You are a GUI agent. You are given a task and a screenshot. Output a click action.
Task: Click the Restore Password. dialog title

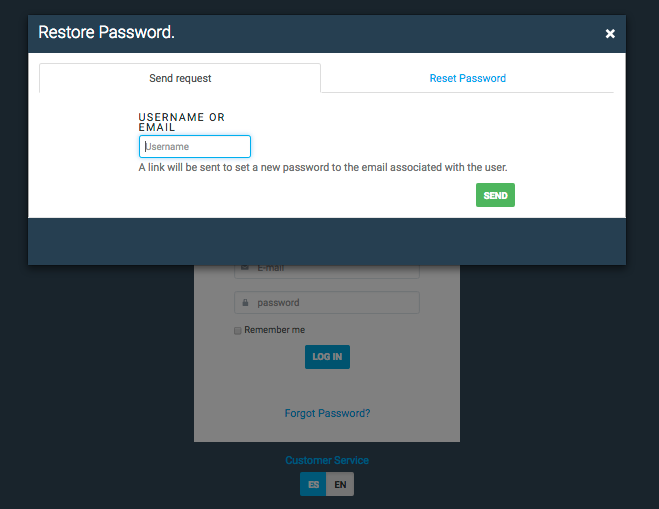coord(106,33)
